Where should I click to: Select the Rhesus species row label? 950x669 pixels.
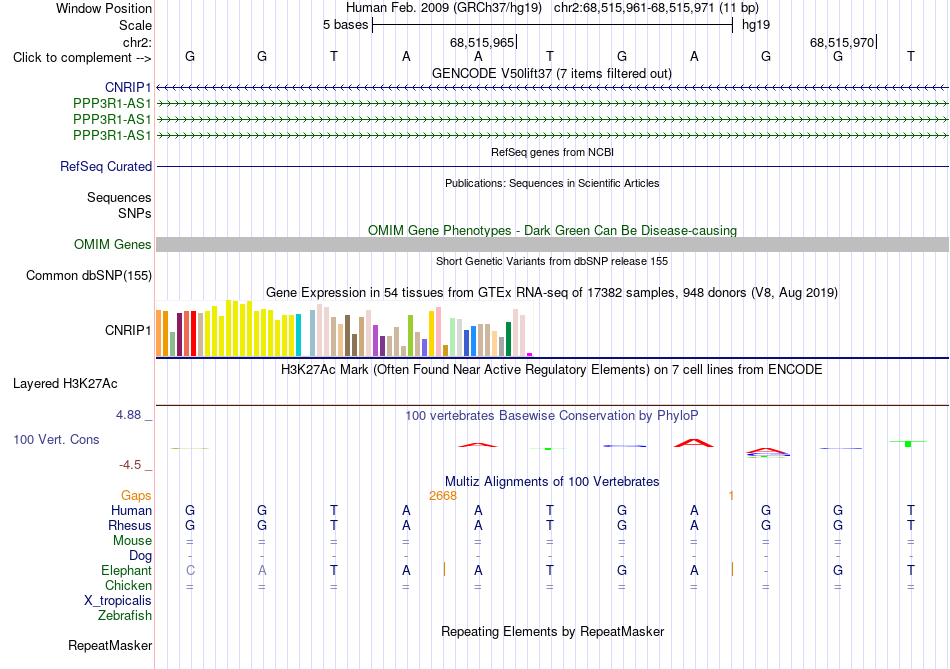130,525
